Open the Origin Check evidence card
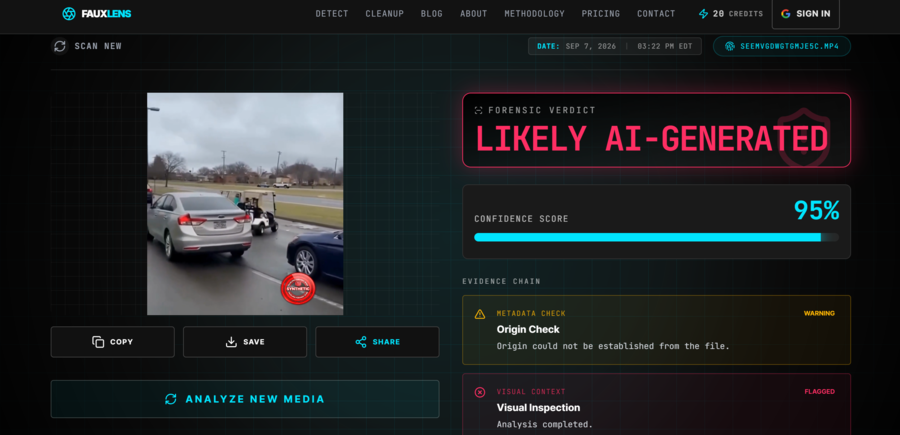This screenshot has width=900, height=435. coord(656,330)
